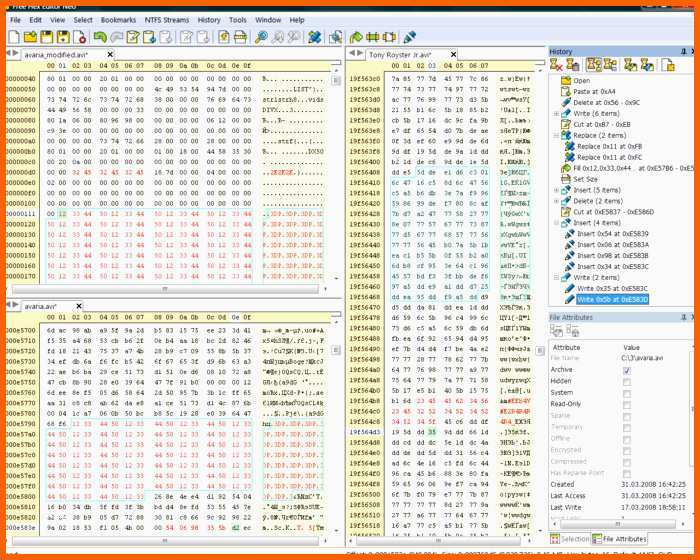
Task: Collapse the Insert (4 items) history group
Action: point(556,222)
